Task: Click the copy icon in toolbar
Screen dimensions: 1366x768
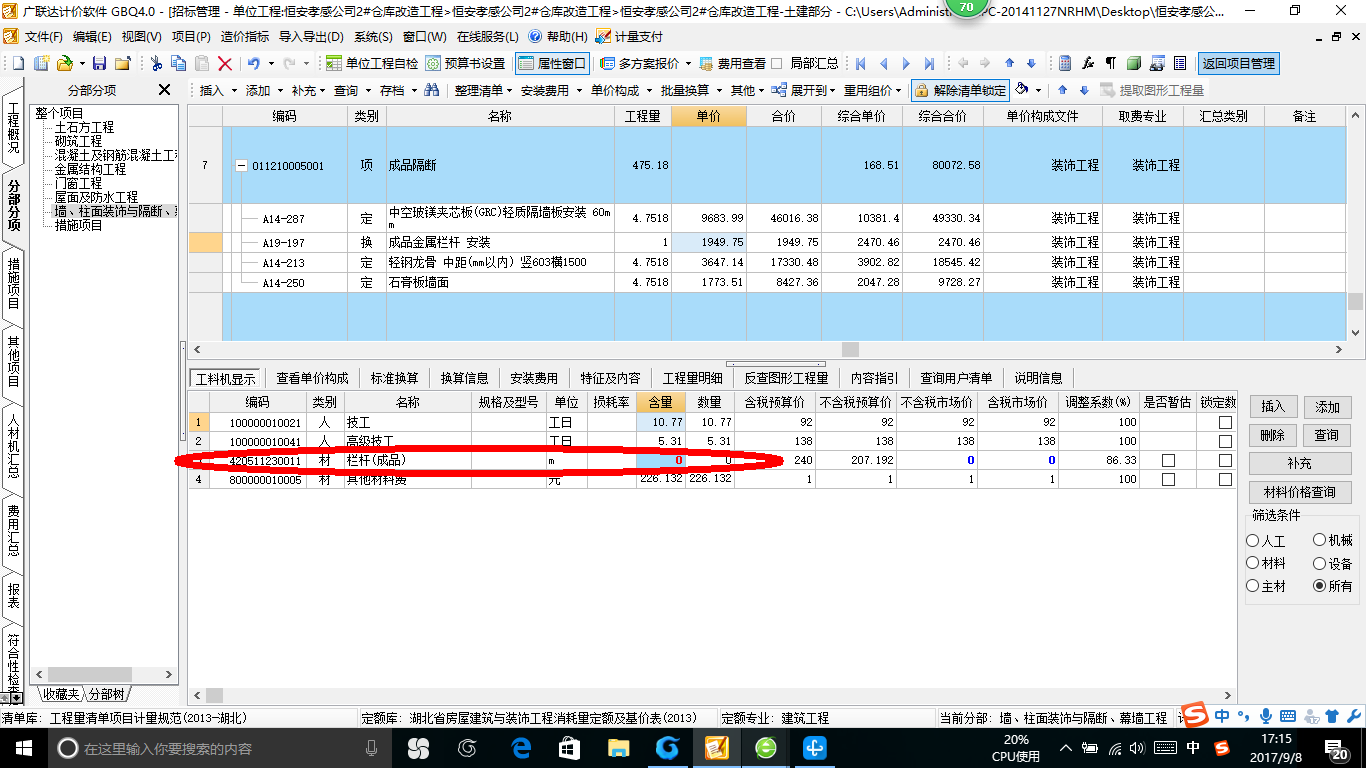Action: (x=179, y=63)
